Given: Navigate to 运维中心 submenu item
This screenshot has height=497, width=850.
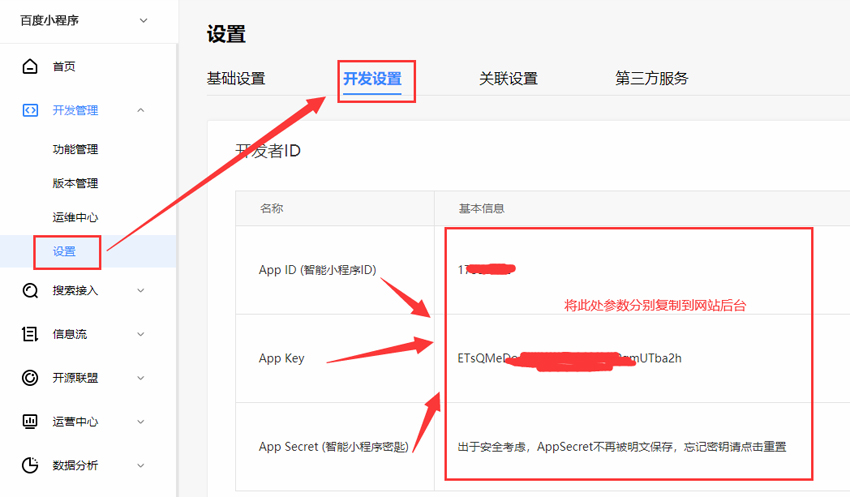Looking at the screenshot, I should [75, 218].
